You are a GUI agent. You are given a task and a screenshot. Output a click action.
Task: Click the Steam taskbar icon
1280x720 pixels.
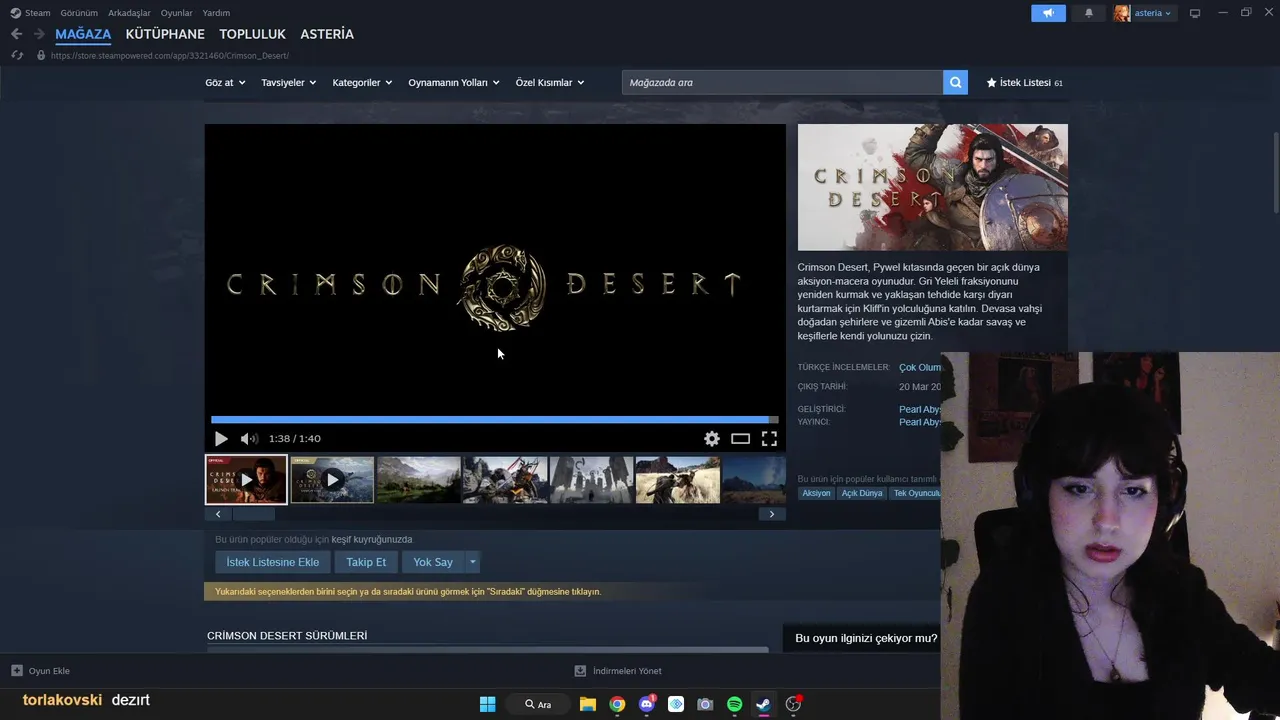coord(763,704)
